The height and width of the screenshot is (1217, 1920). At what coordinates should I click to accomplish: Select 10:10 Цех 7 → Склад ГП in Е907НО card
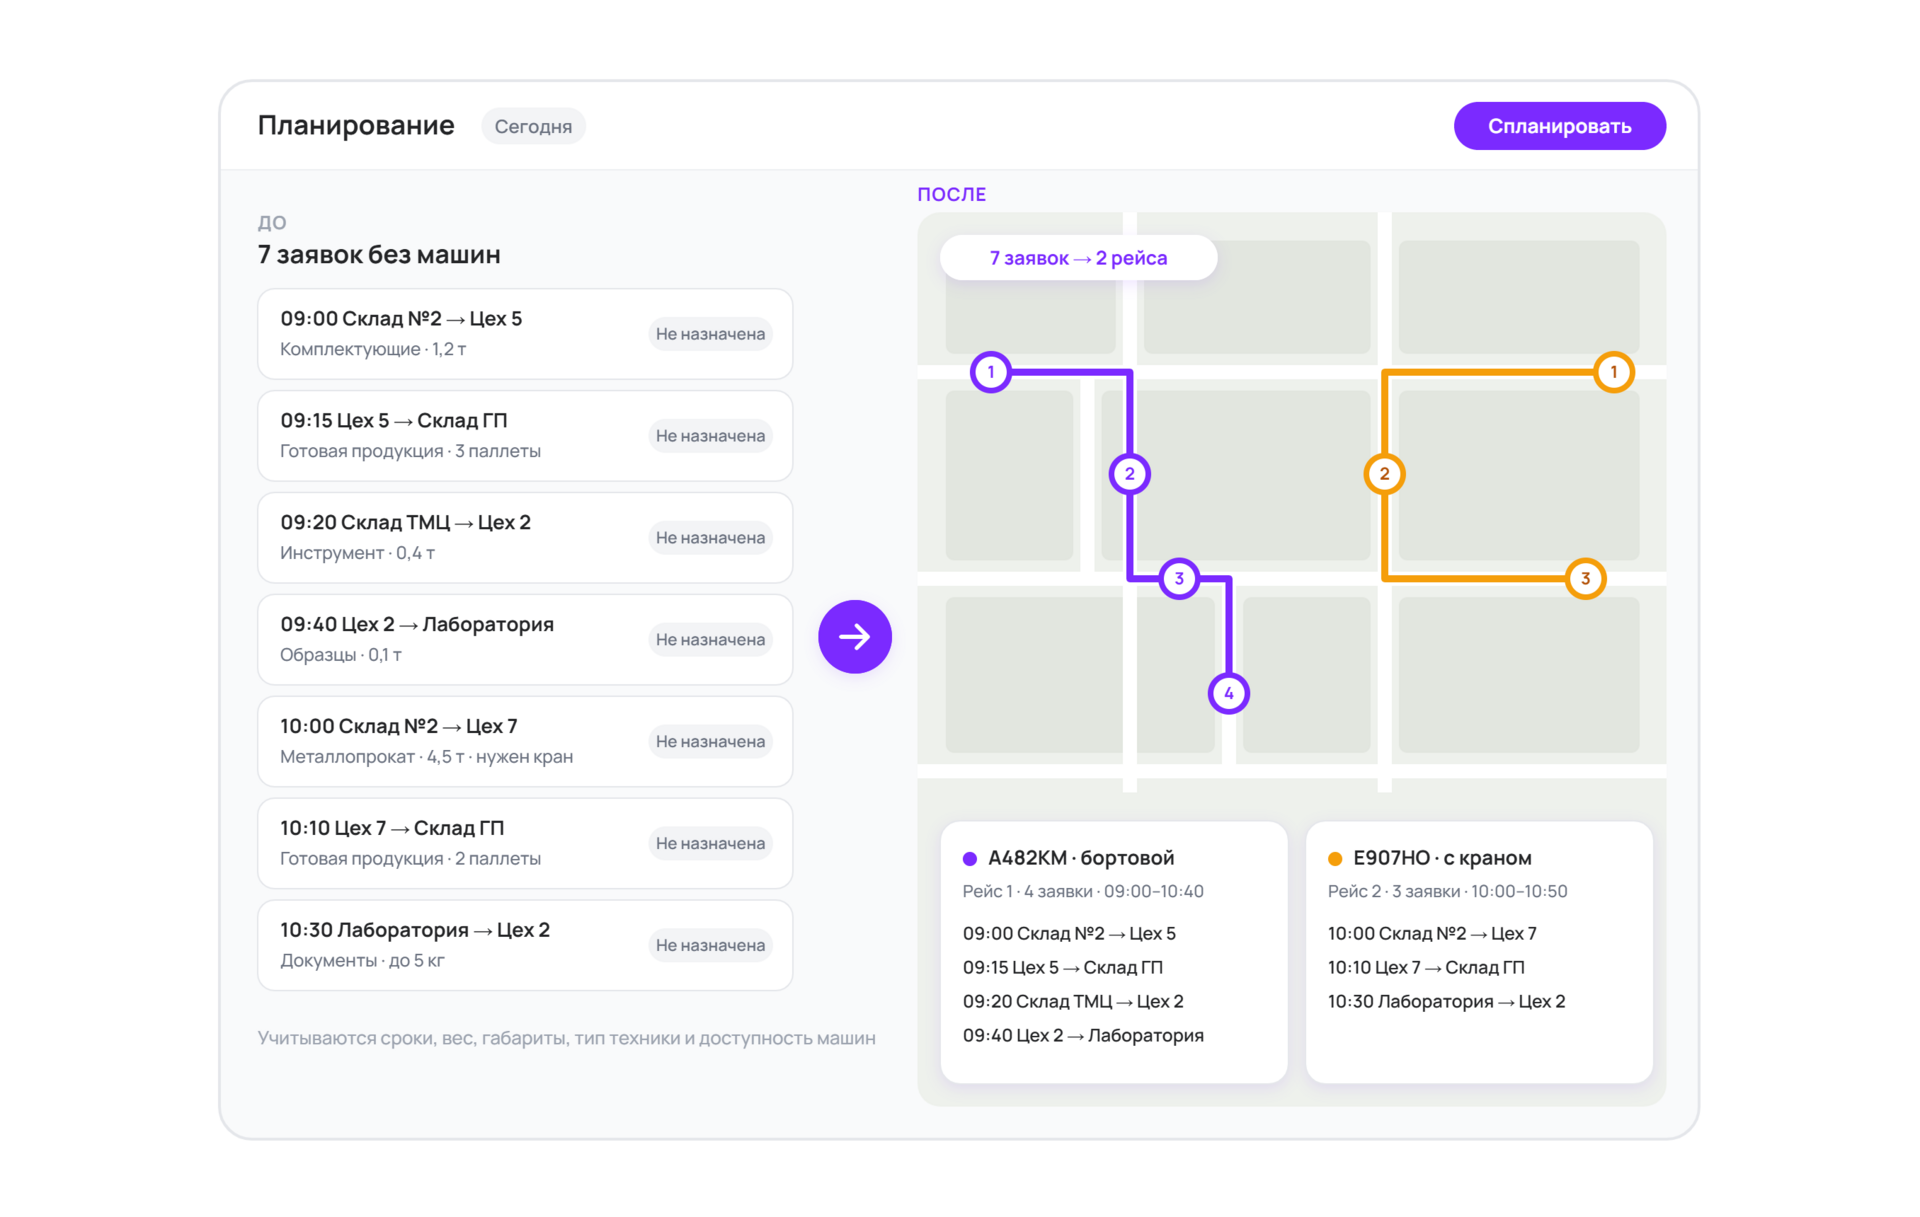[x=1426, y=967]
